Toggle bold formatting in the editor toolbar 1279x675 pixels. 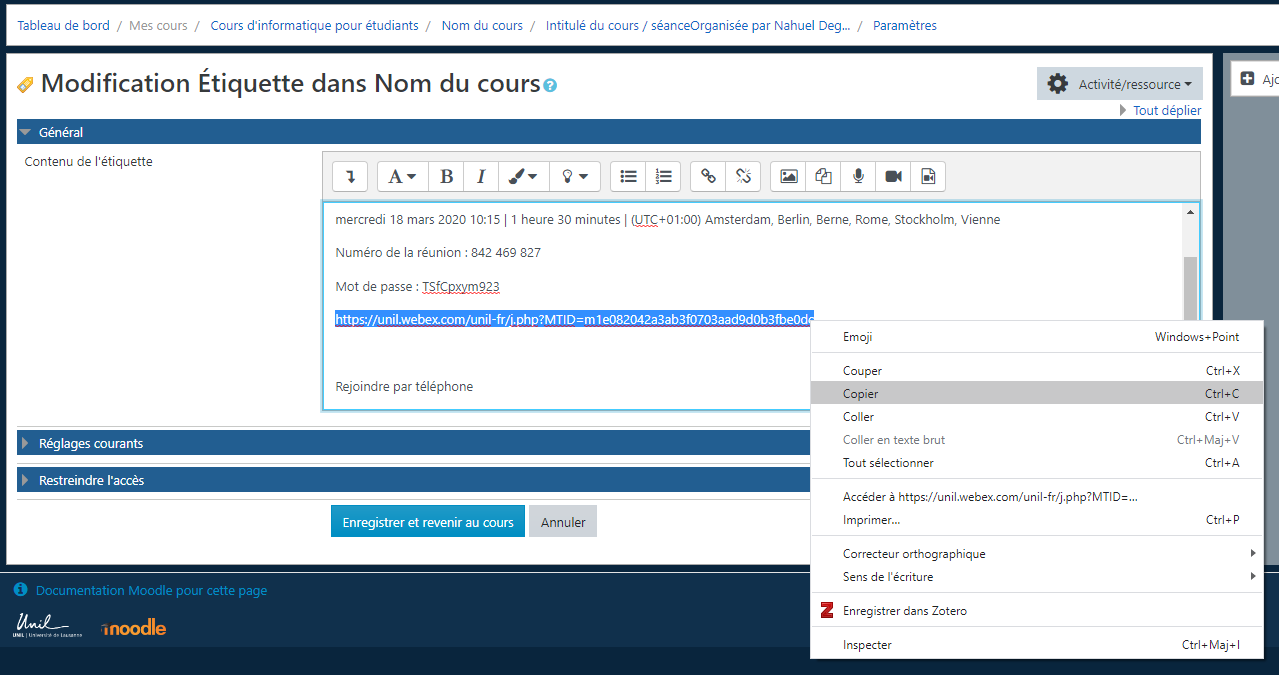(446, 176)
